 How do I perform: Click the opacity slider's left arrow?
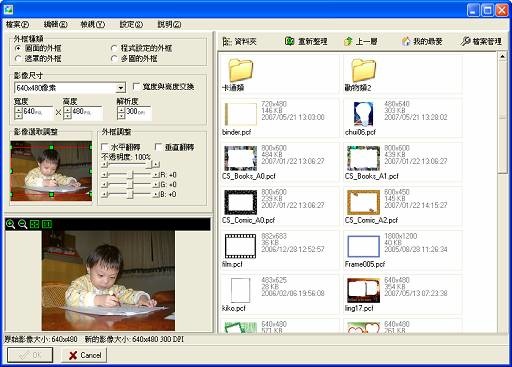click(104, 165)
